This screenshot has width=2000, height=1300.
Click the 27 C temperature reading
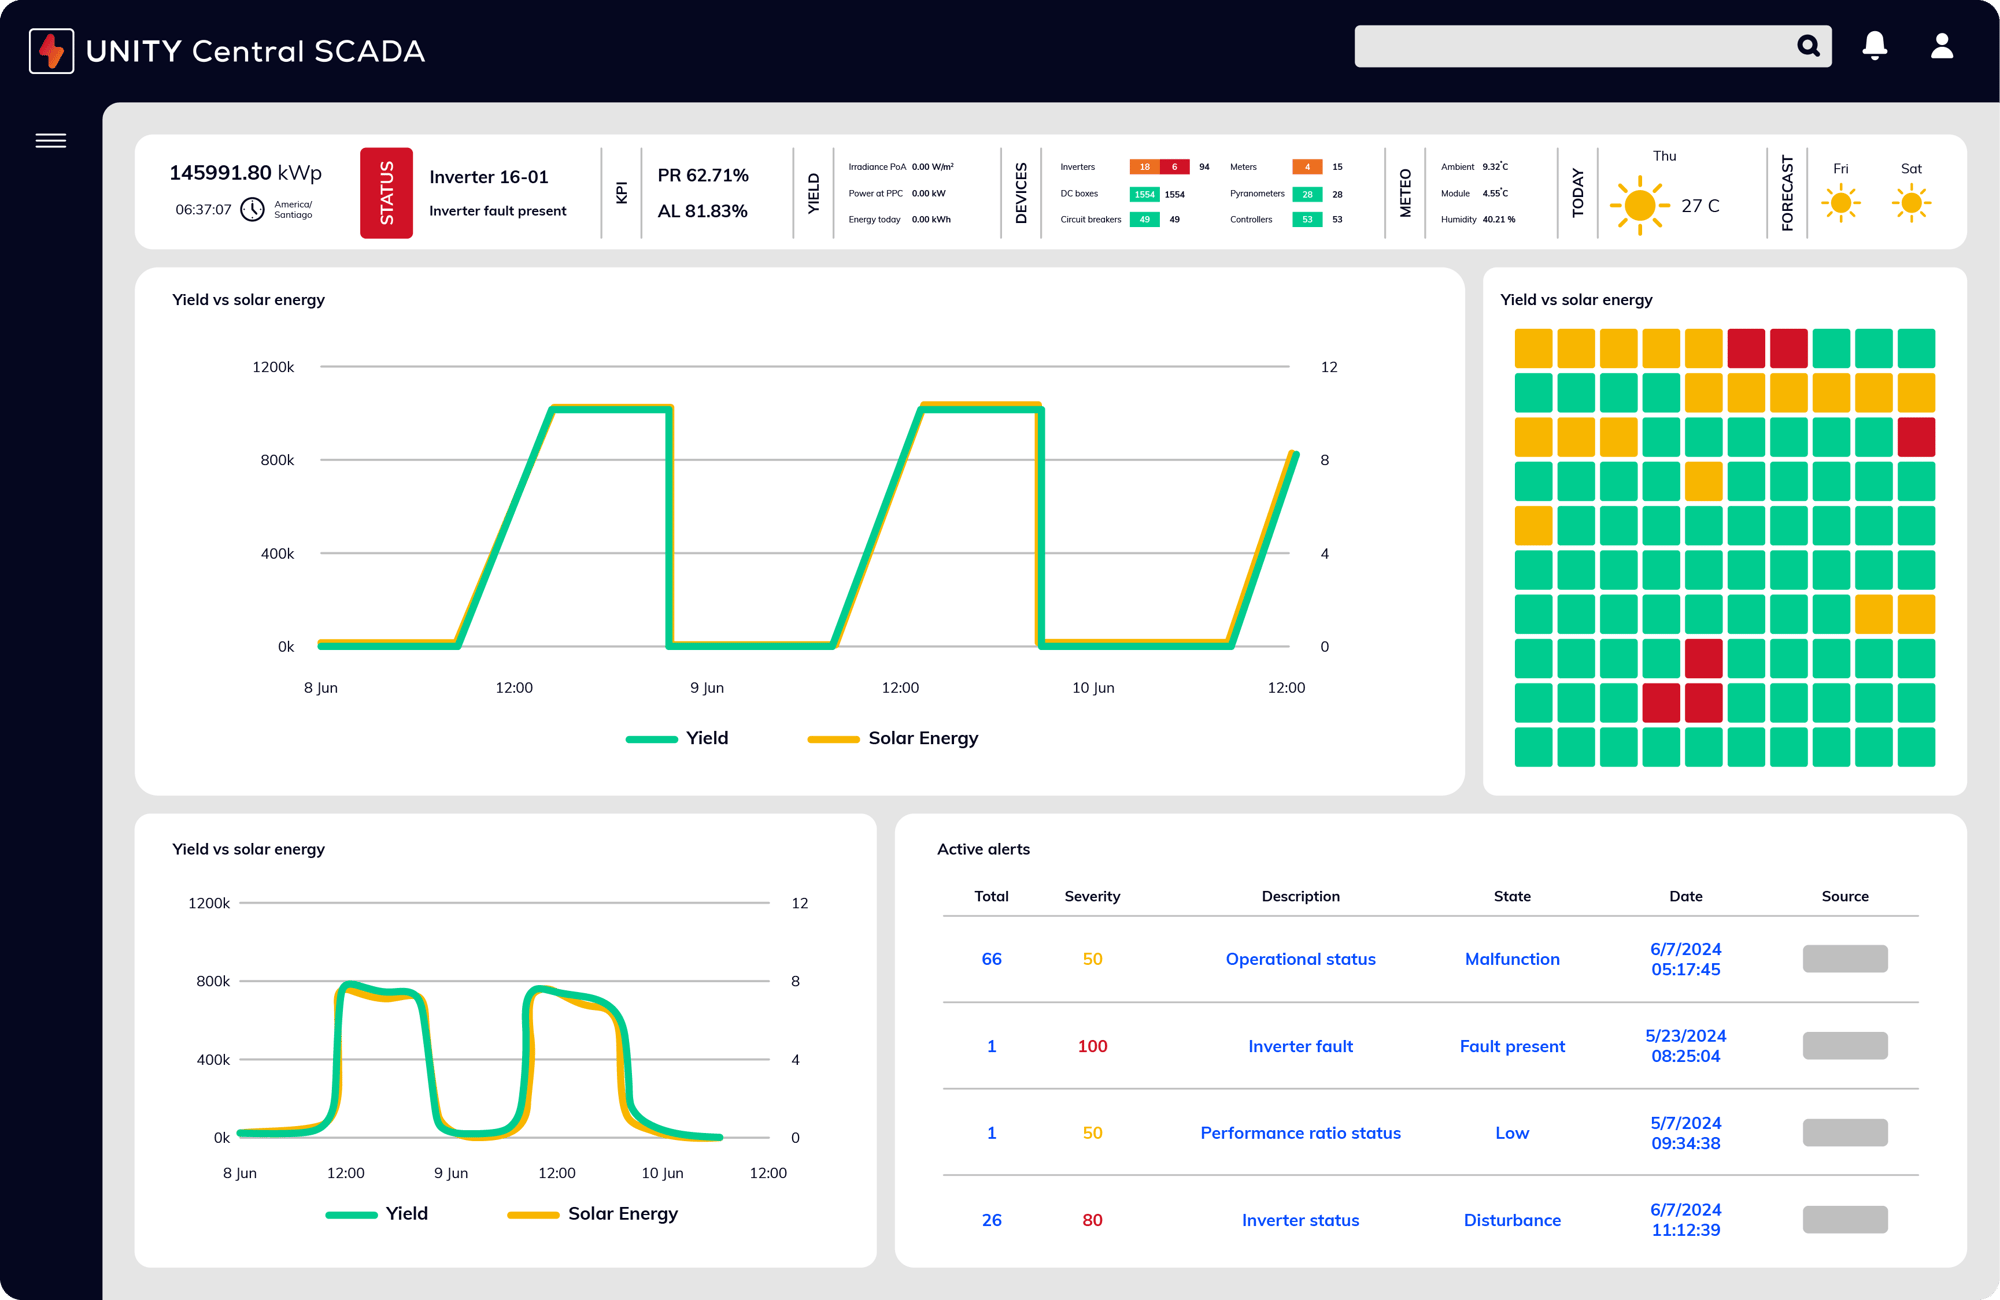[x=1700, y=206]
